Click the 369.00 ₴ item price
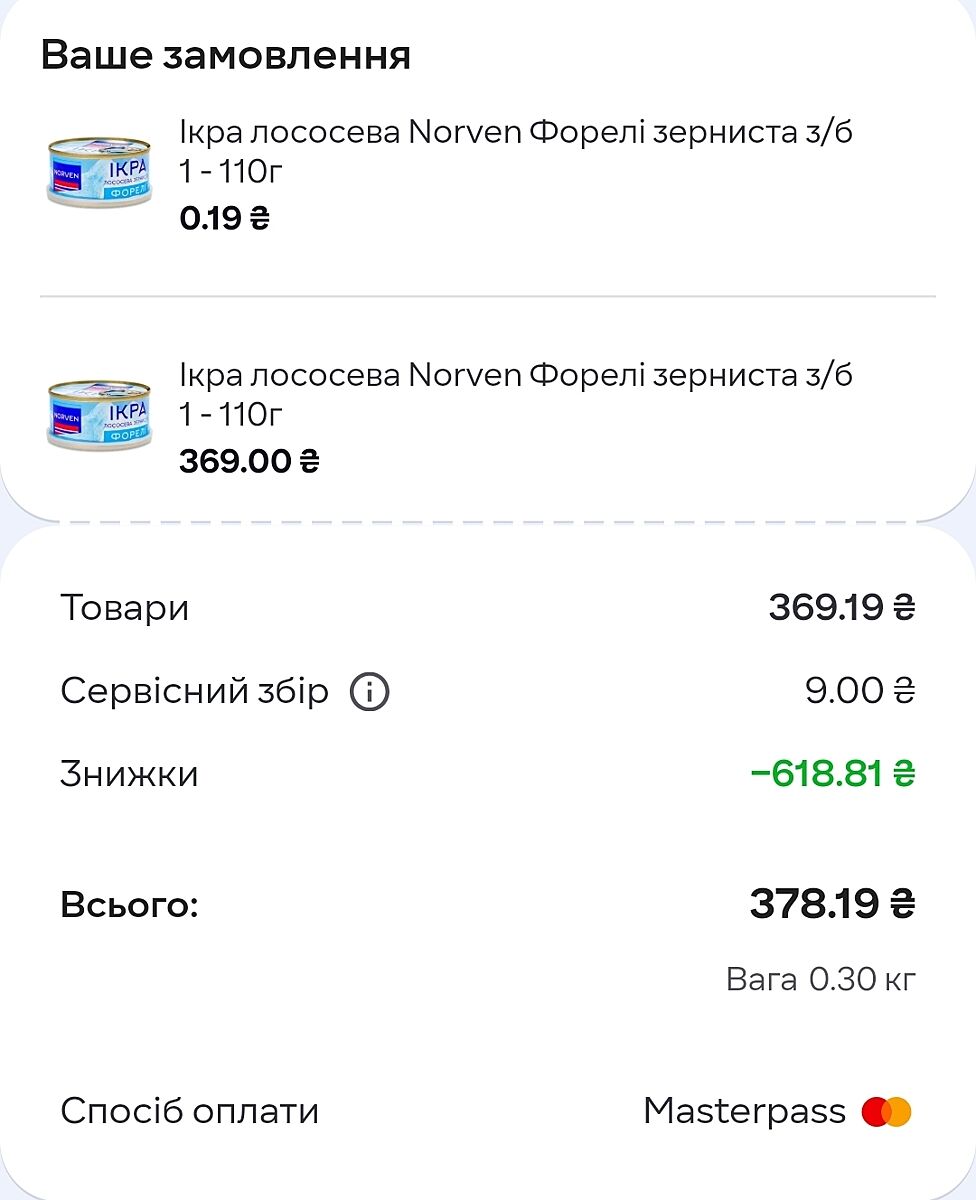 pyautogui.click(x=249, y=461)
